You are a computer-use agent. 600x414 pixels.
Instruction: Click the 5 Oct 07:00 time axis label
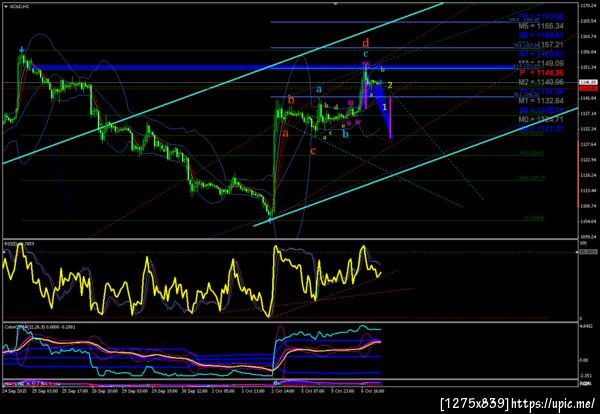[314, 391]
